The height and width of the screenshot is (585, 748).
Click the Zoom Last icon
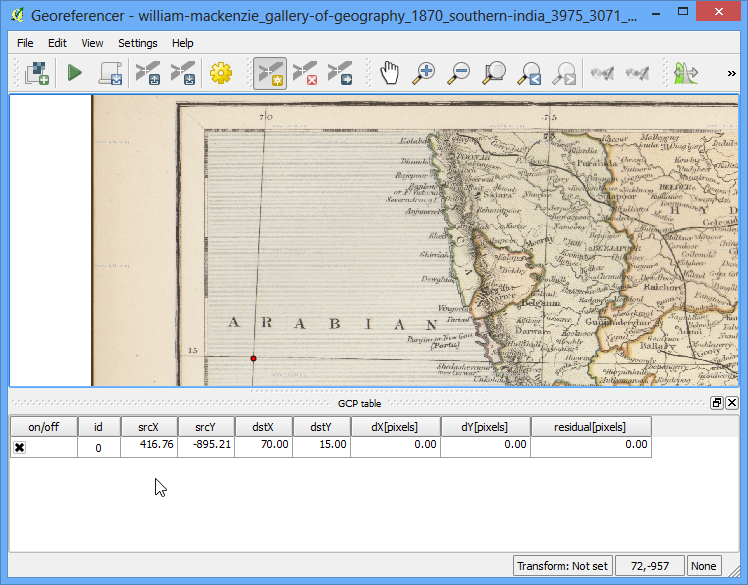point(529,73)
